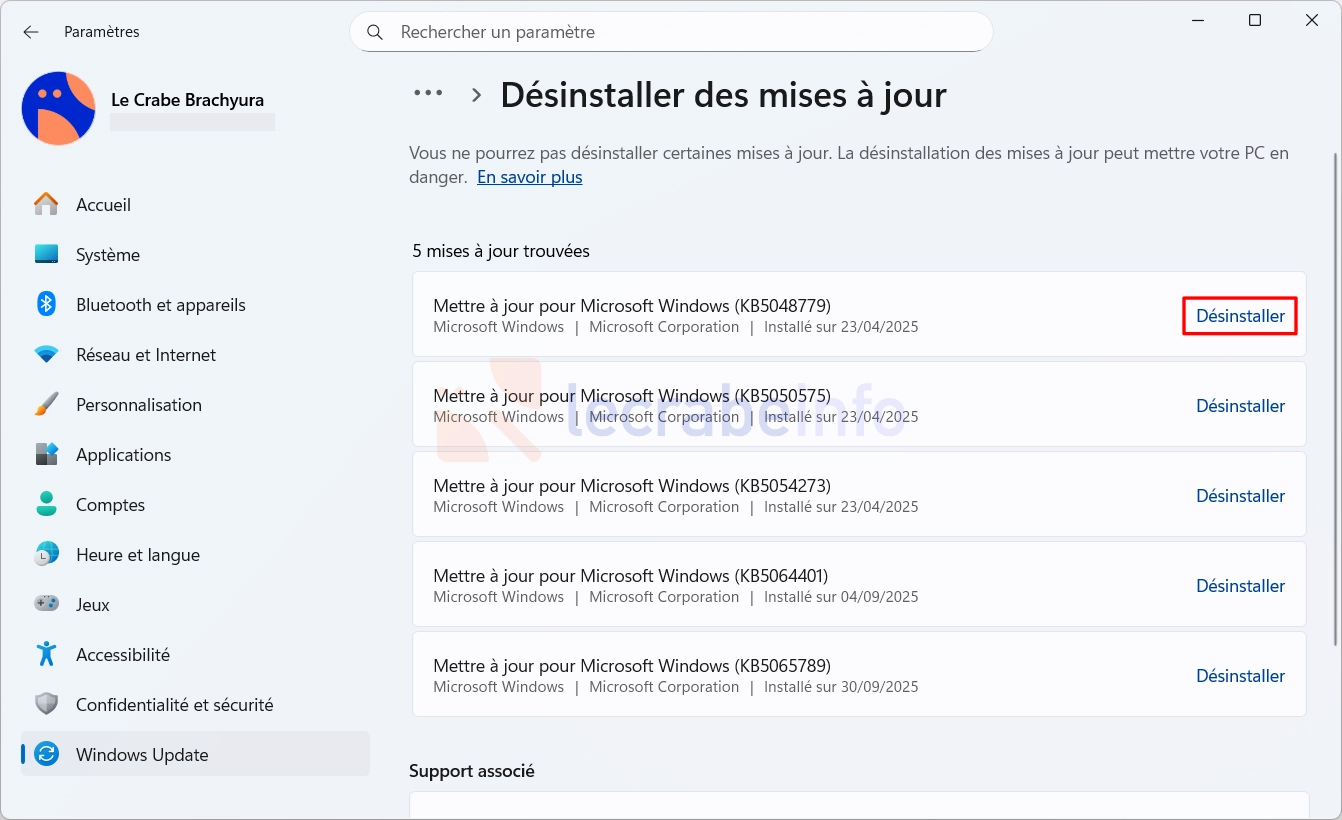Click the Heure et langue clock icon
Image resolution: width=1342 pixels, height=820 pixels.
46,555
